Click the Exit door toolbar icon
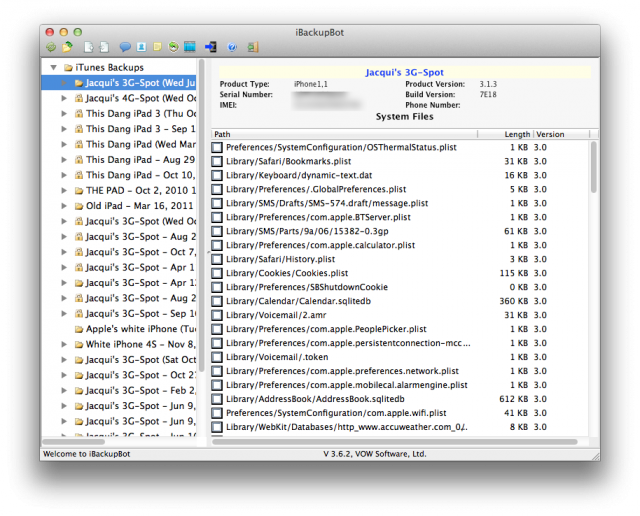The width and height of the screenshot is (640, 516). (x=253, y=47)
